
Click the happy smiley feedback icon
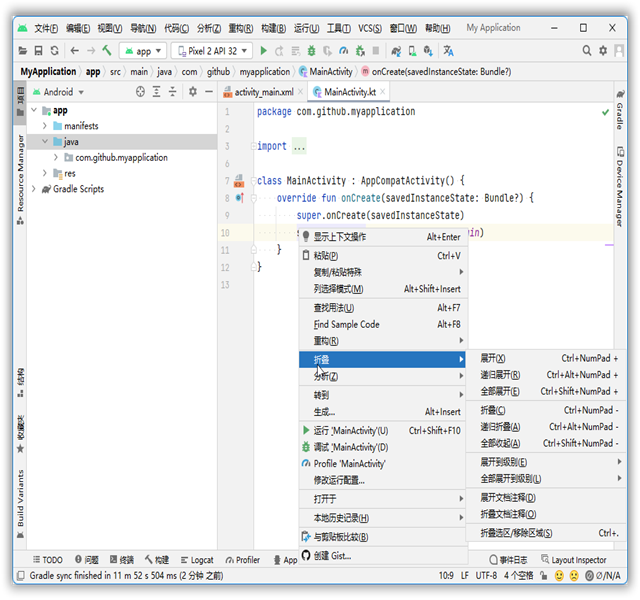[559, 576]
